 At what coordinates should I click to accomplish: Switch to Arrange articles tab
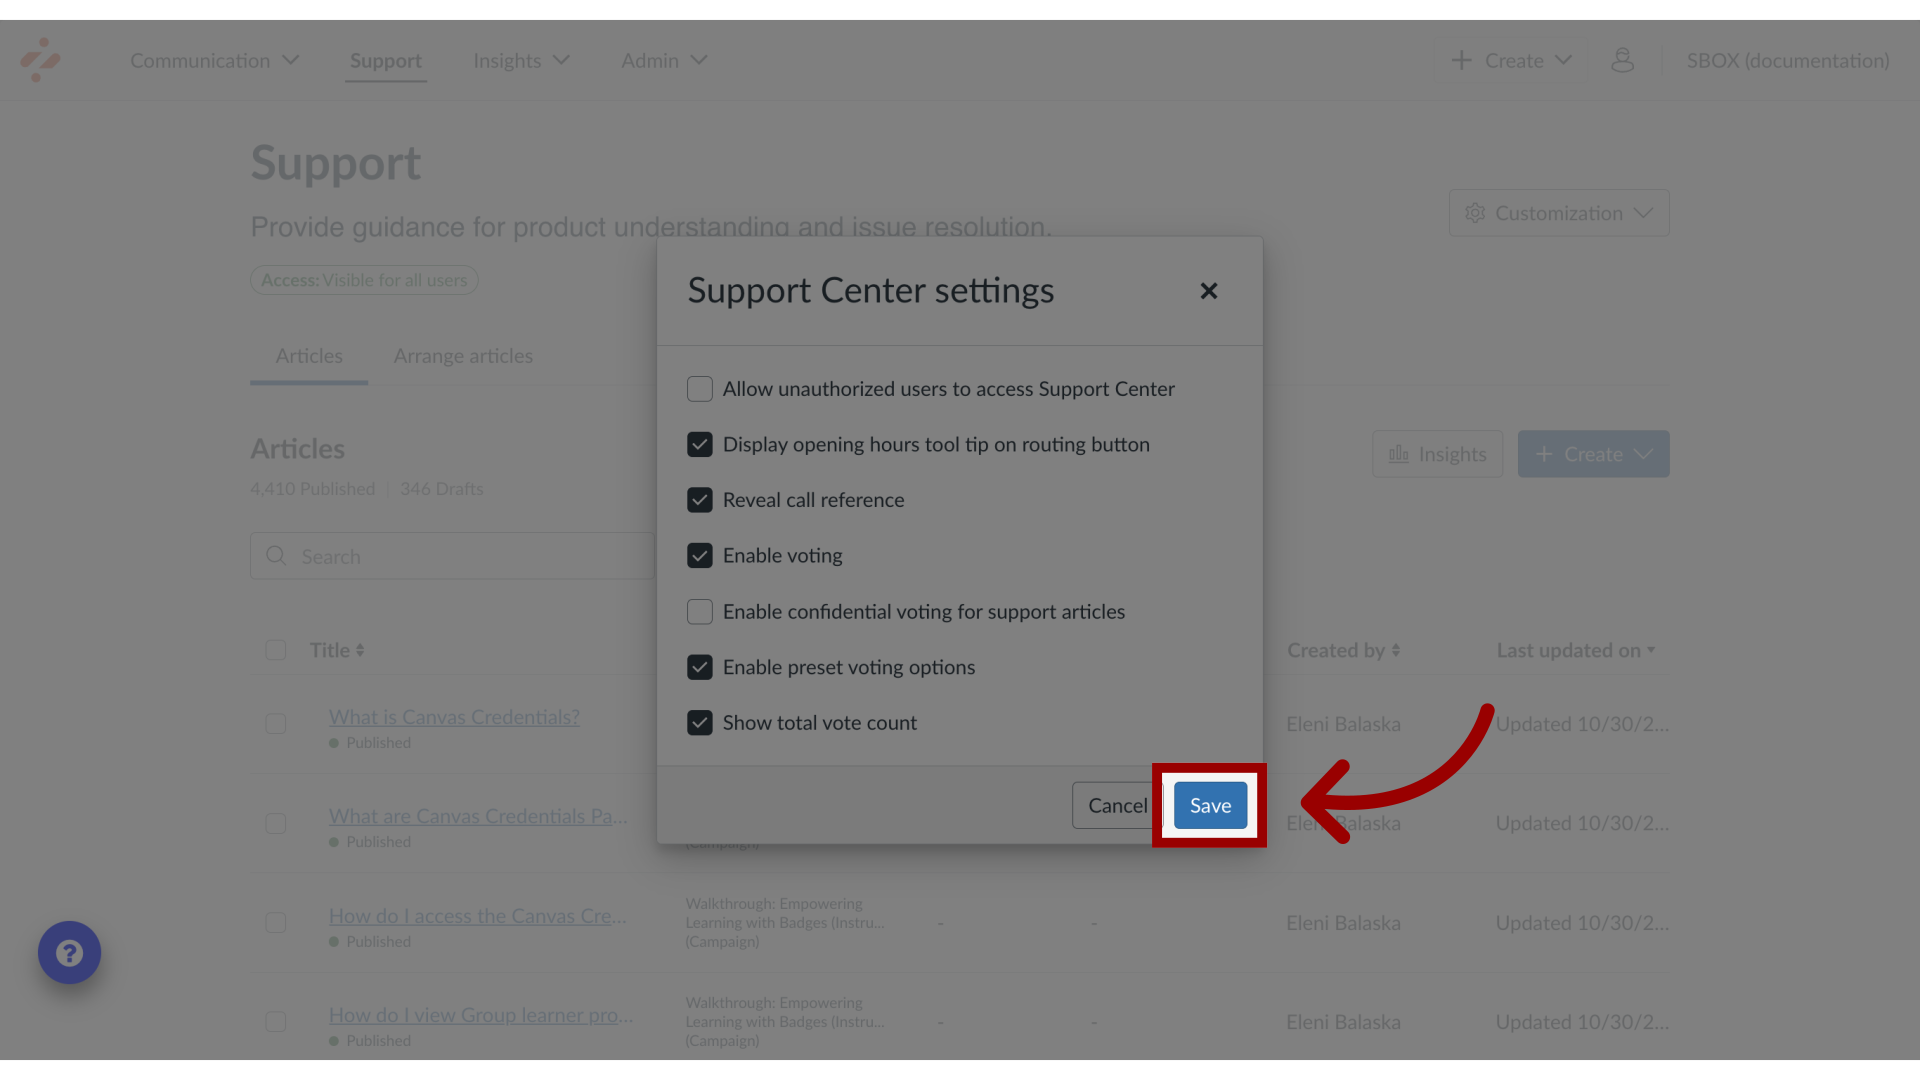click(x=463, y=356)
